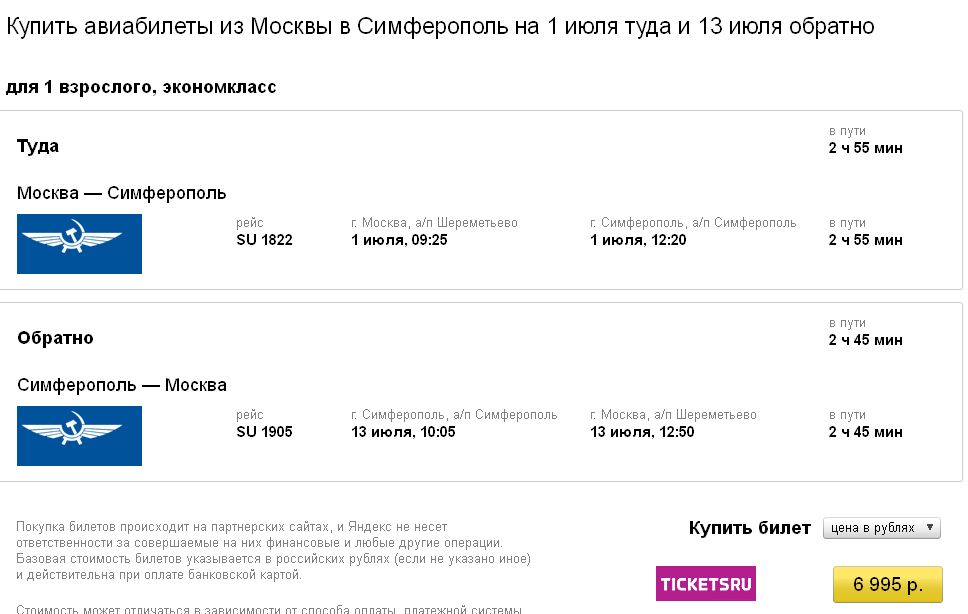Click the "Купить билет" label

click(x=749, y=528)
